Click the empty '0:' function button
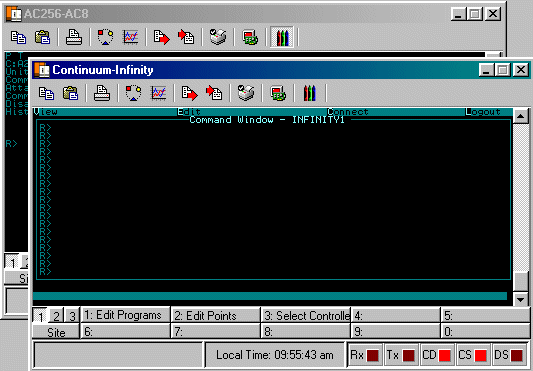 [x=485, y=331]
